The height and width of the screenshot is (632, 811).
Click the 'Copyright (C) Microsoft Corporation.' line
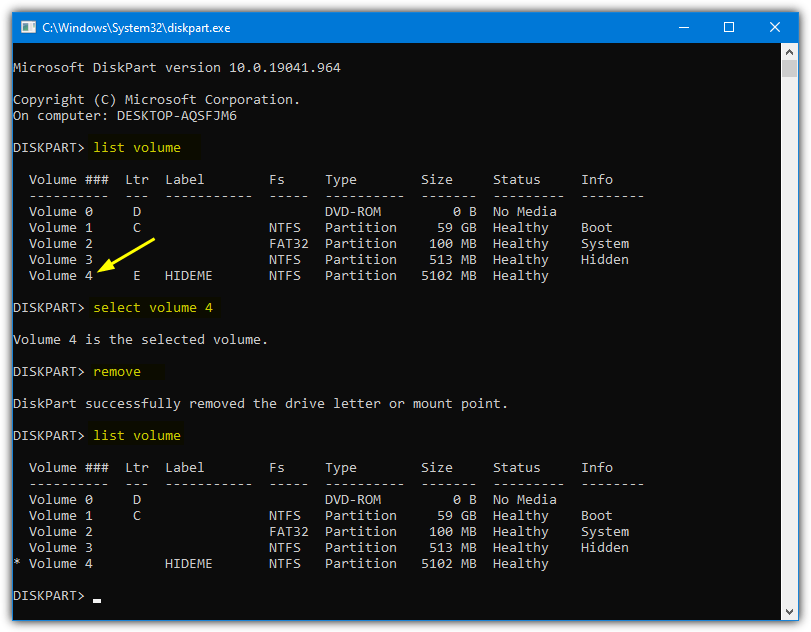pyautogui.click(x=156, y=100)
